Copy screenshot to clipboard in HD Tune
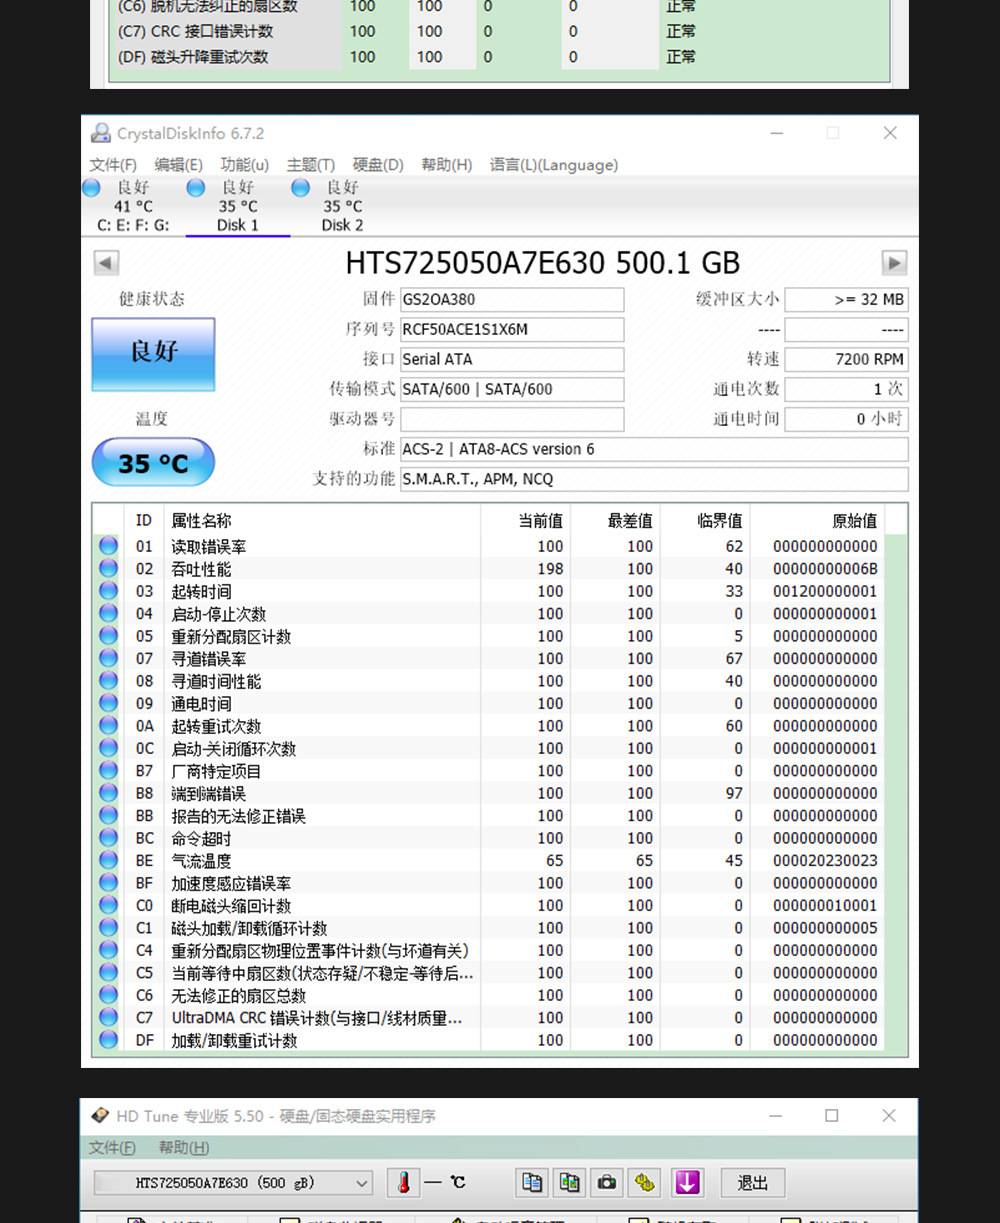Image resolution: width=1000 pixels, height=1223 pixels. (570, 1183)
